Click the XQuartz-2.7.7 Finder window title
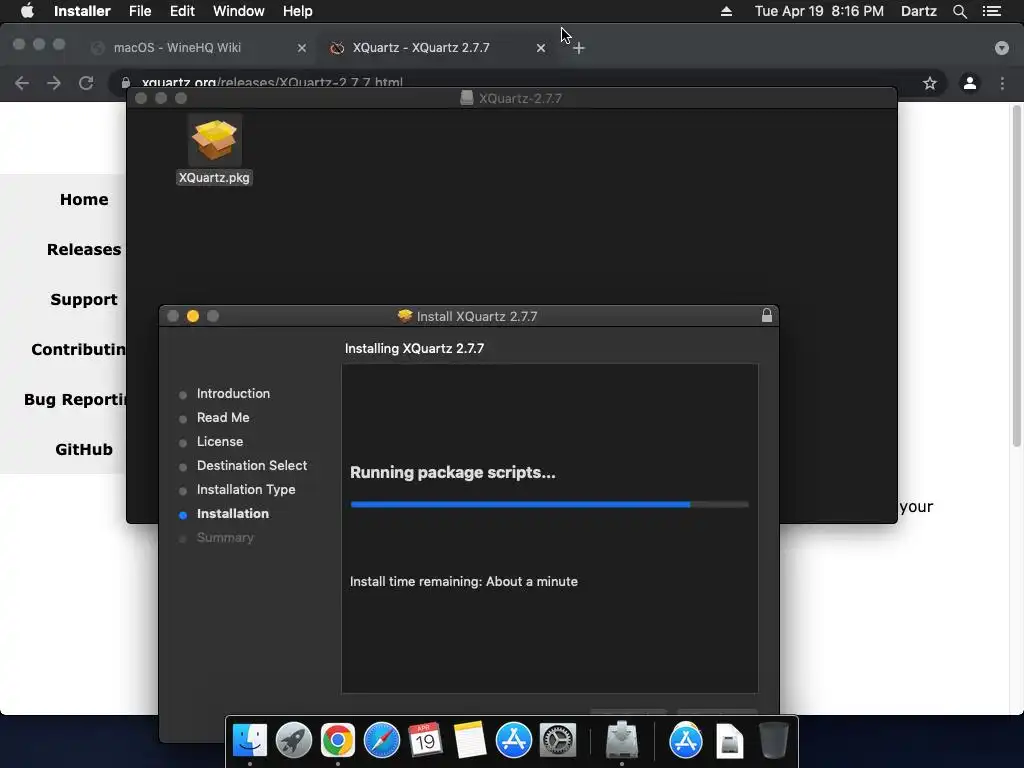Viewport: 1024px width, 768px height. pyautogui.click(x=520, y=98)
